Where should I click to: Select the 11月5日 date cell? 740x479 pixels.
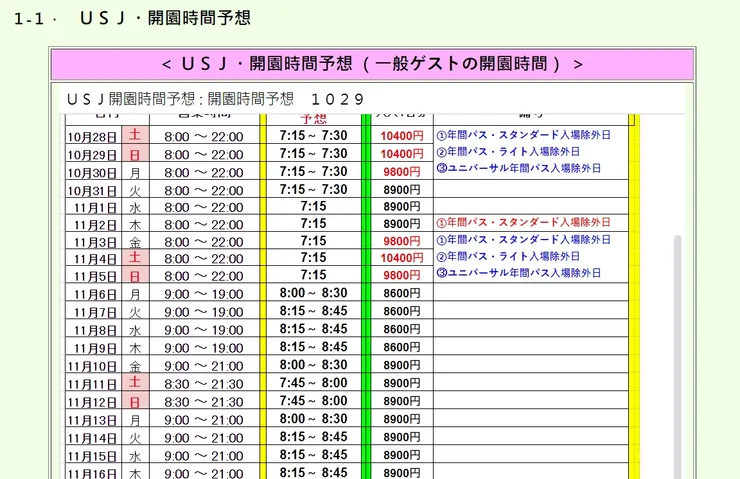click(x=92, y=276)
